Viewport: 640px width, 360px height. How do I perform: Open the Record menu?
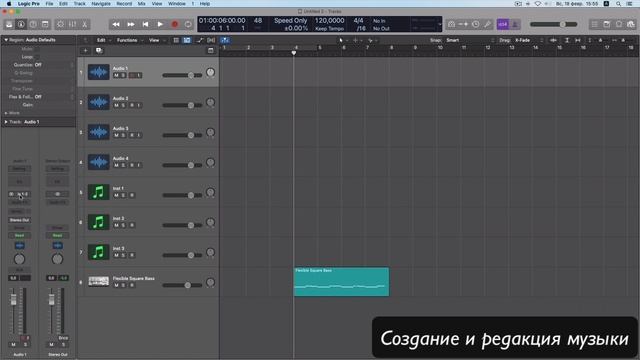pyautogui.click(x=124, y=4)
